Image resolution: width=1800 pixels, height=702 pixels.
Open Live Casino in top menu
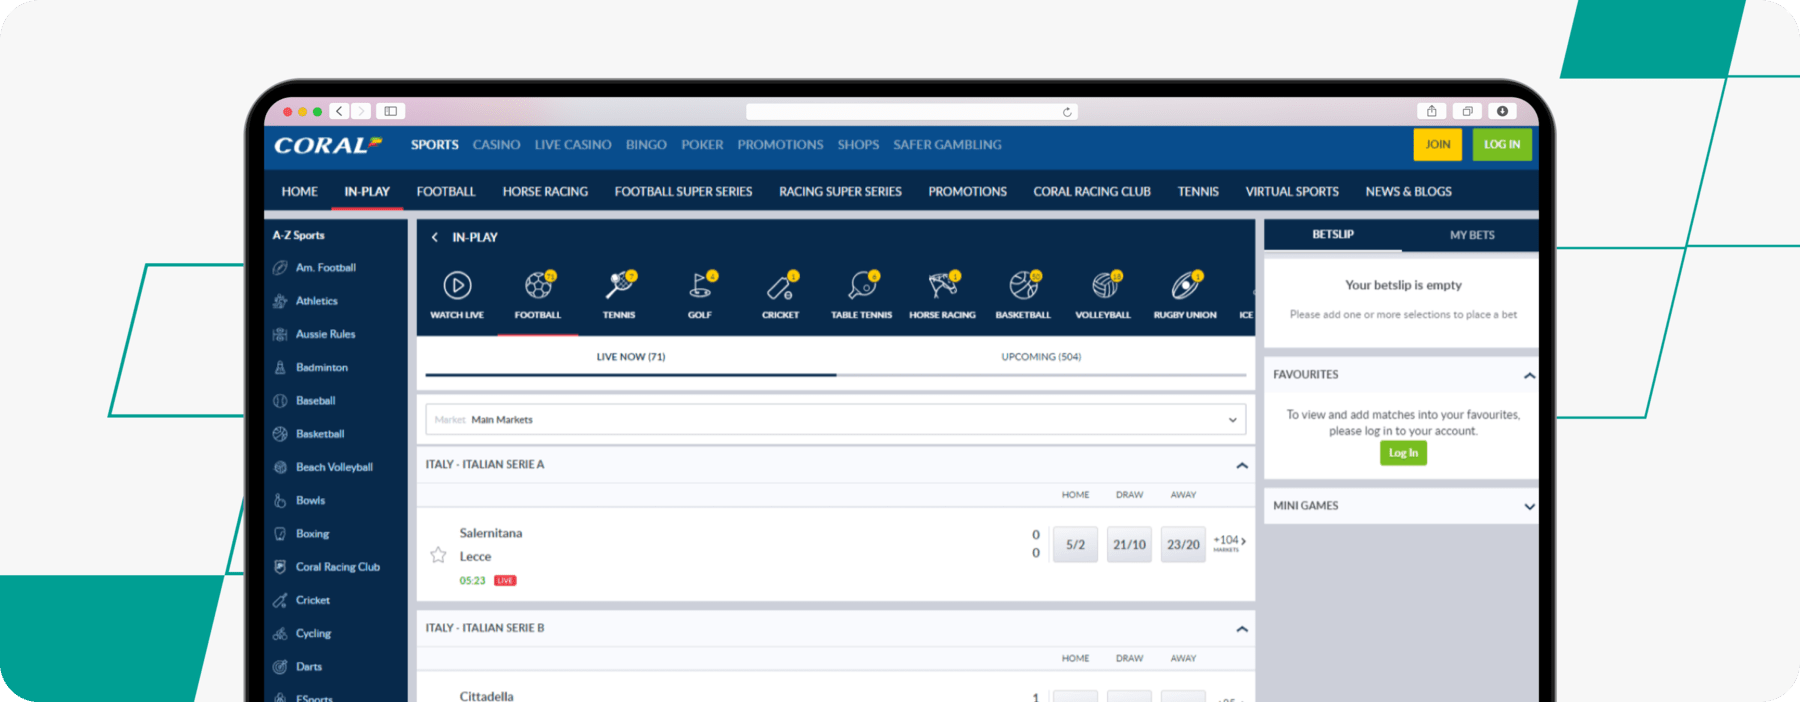(573, 145)
